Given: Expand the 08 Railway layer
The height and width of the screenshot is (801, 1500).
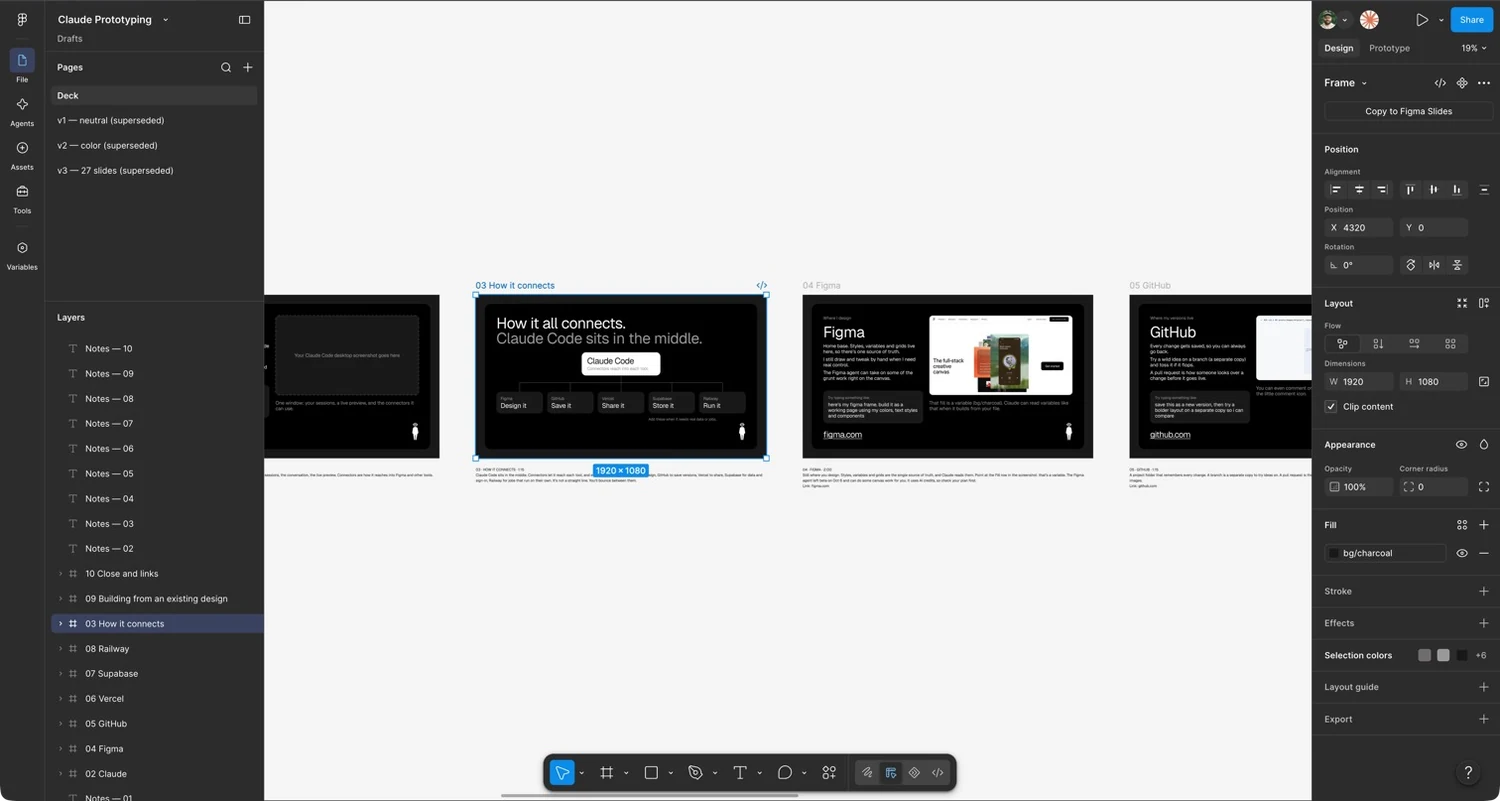Looking at the screenshot, I should (60, 649).
